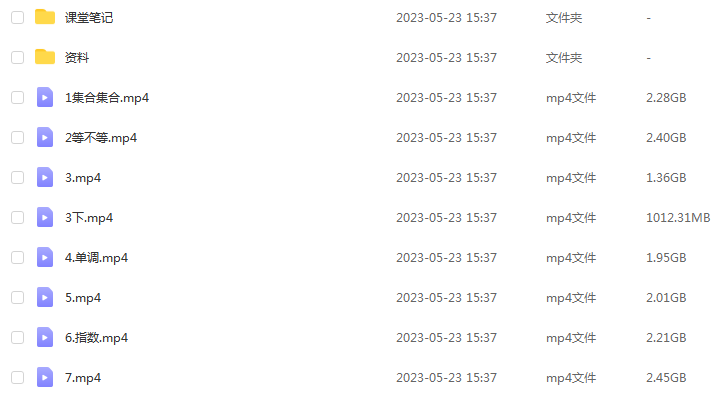Click video file icon beside 5.mp4
Viewport: 719px width, 401px height.
45,297
